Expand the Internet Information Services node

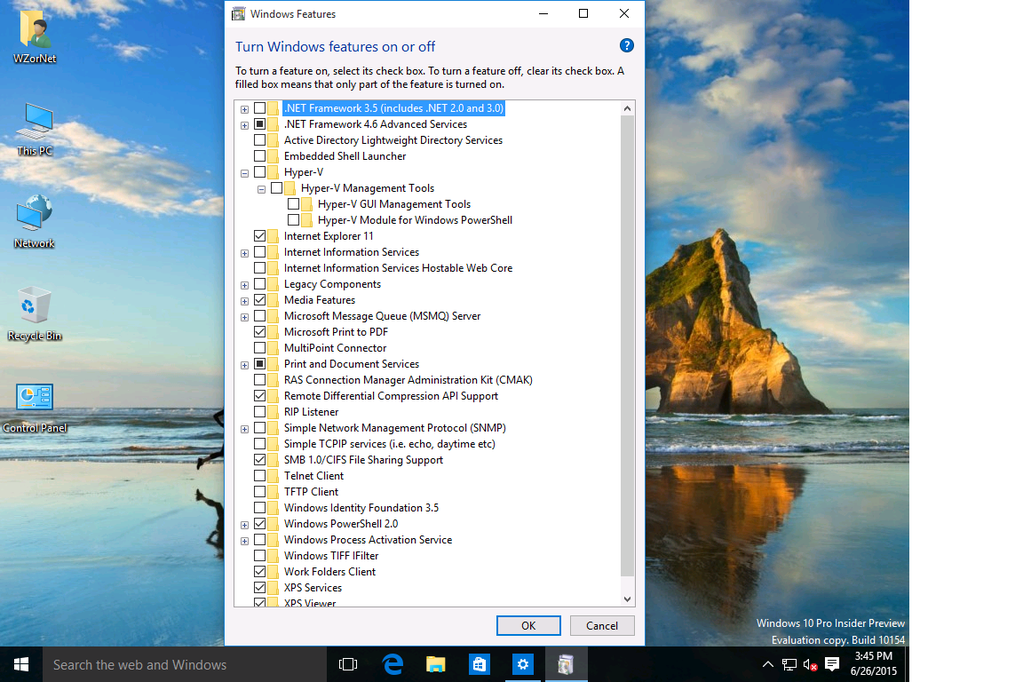pyautogui.click(x=245, y=253)
